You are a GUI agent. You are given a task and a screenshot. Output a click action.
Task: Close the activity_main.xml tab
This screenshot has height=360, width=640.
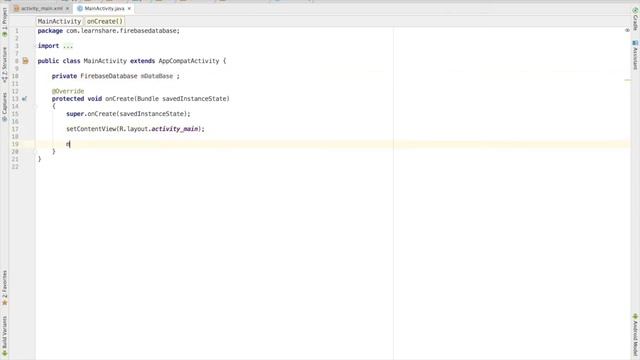pyautogui.click(x=68, y=8)
